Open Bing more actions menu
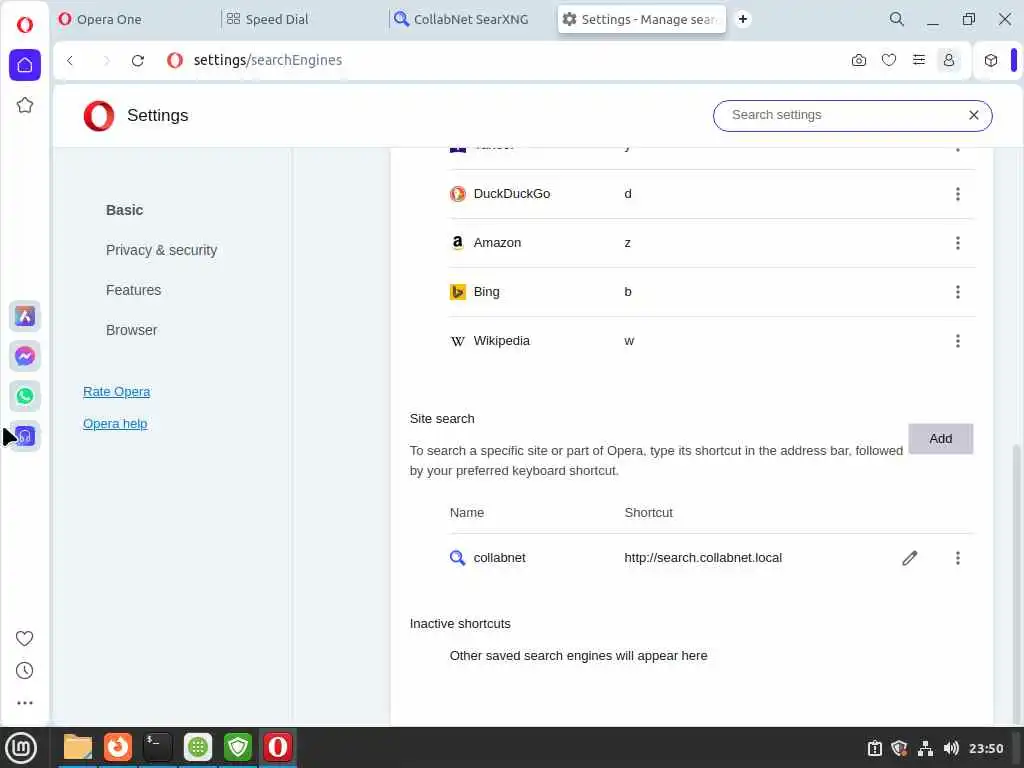The height and width of the screenshot is (768, 1024). tap(957, 292)
